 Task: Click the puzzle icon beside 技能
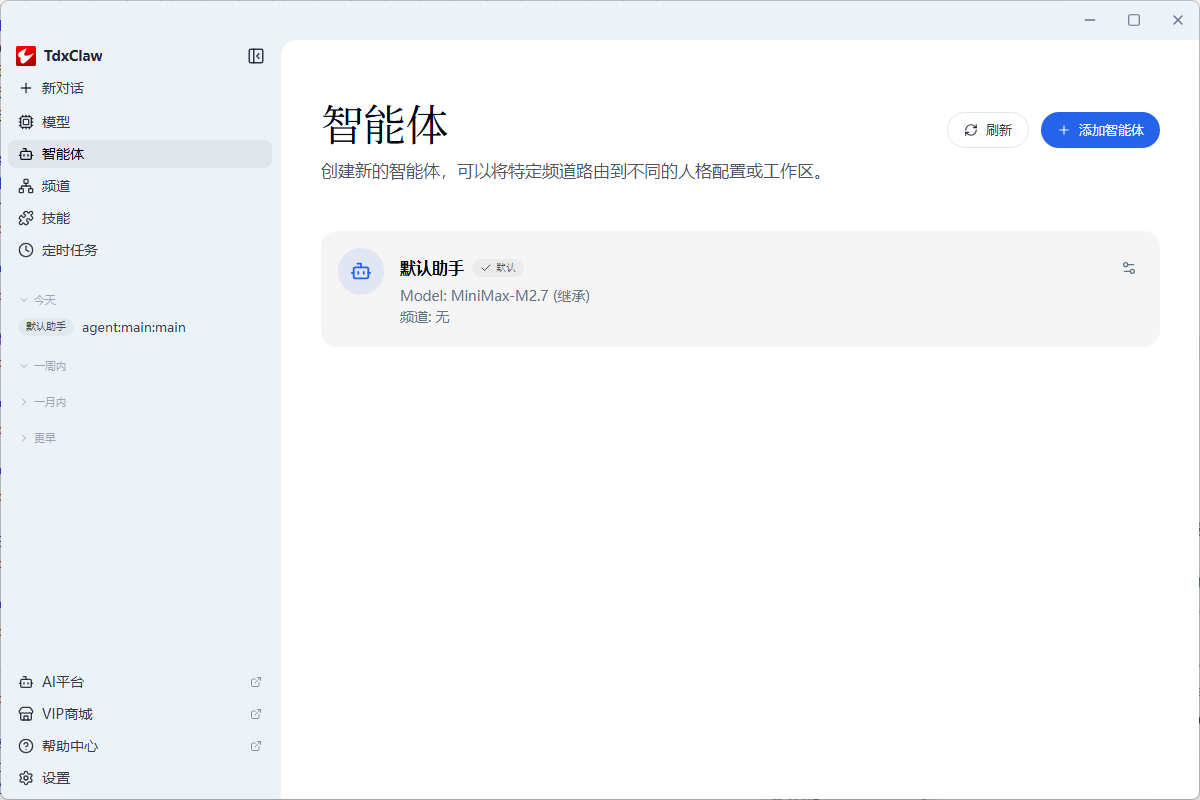[26, 218]
